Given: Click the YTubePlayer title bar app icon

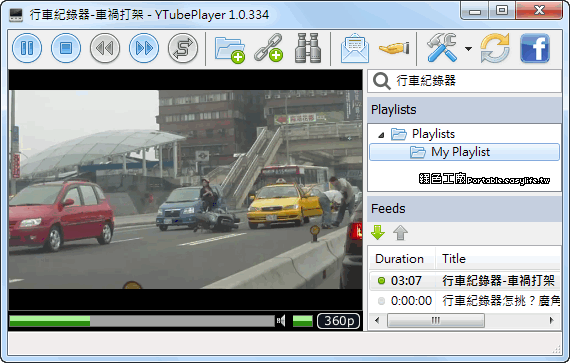Looking at the screenshot, I should click(16, 15).
